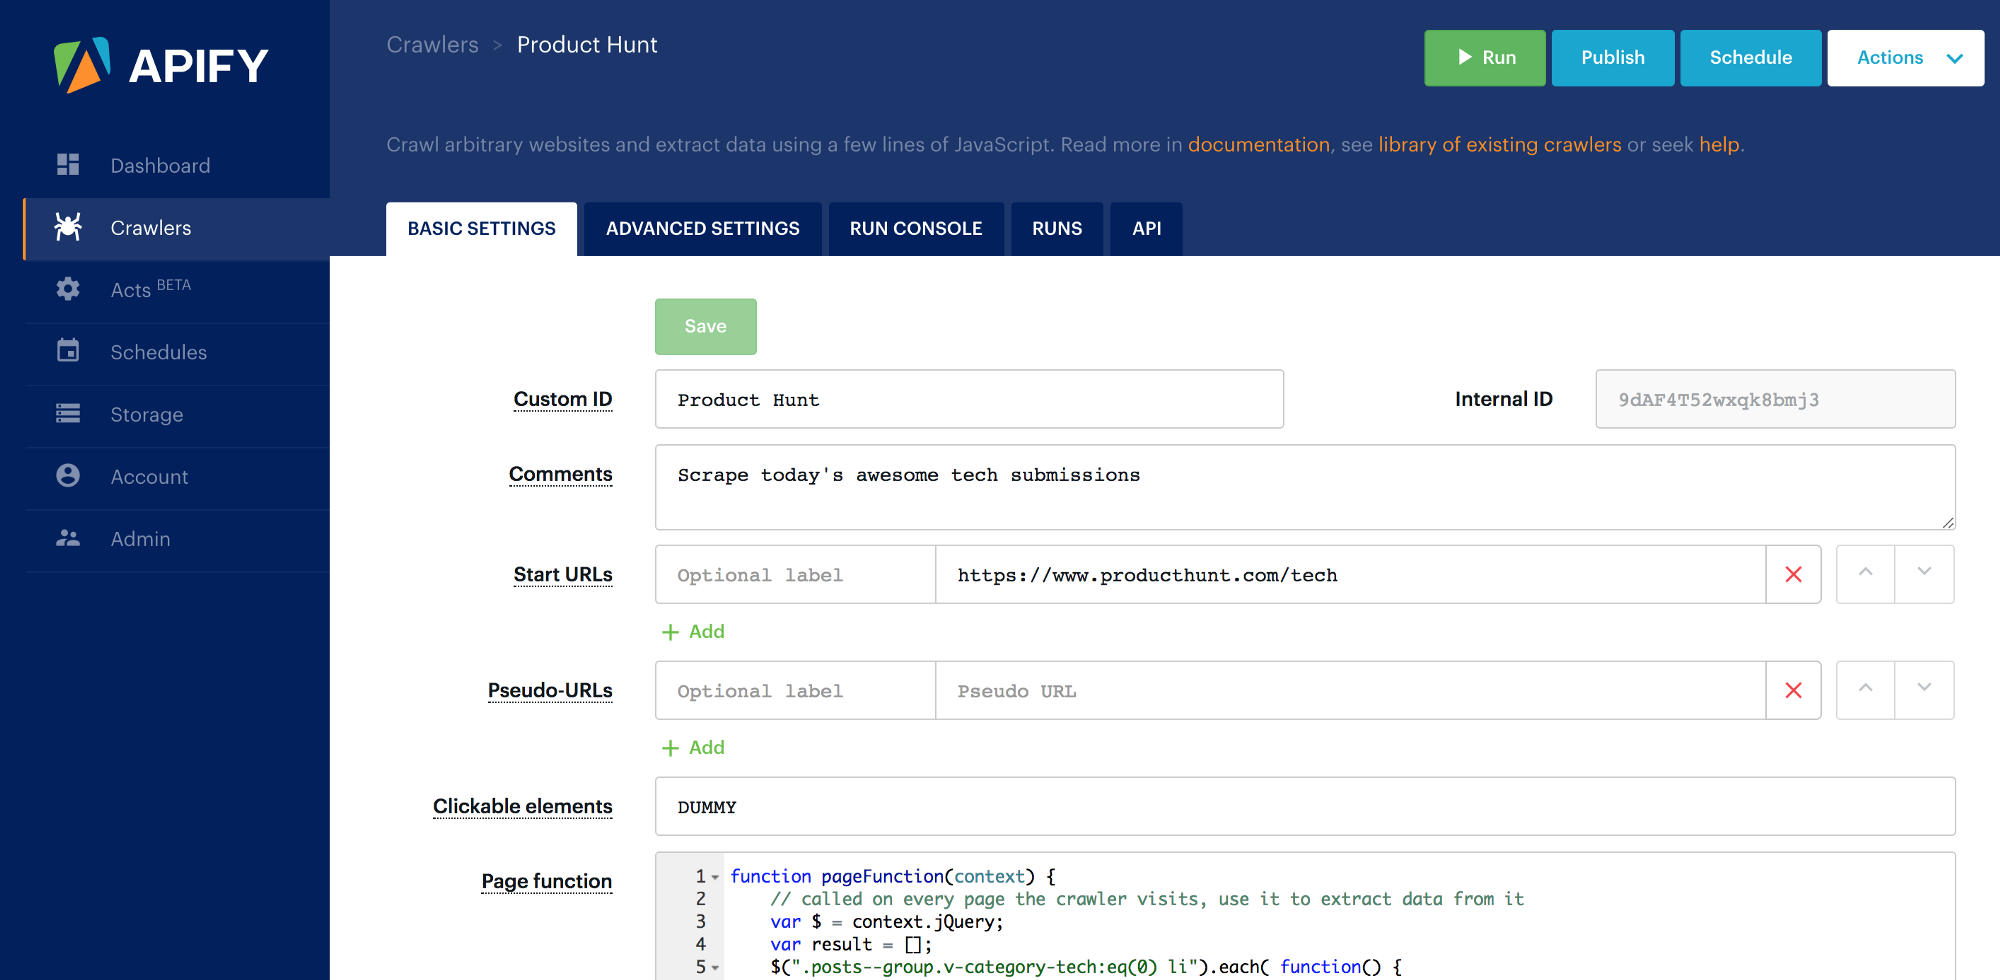
Task: Move the Start URL down with the chevron
Action: click(x=1924, y=574)
